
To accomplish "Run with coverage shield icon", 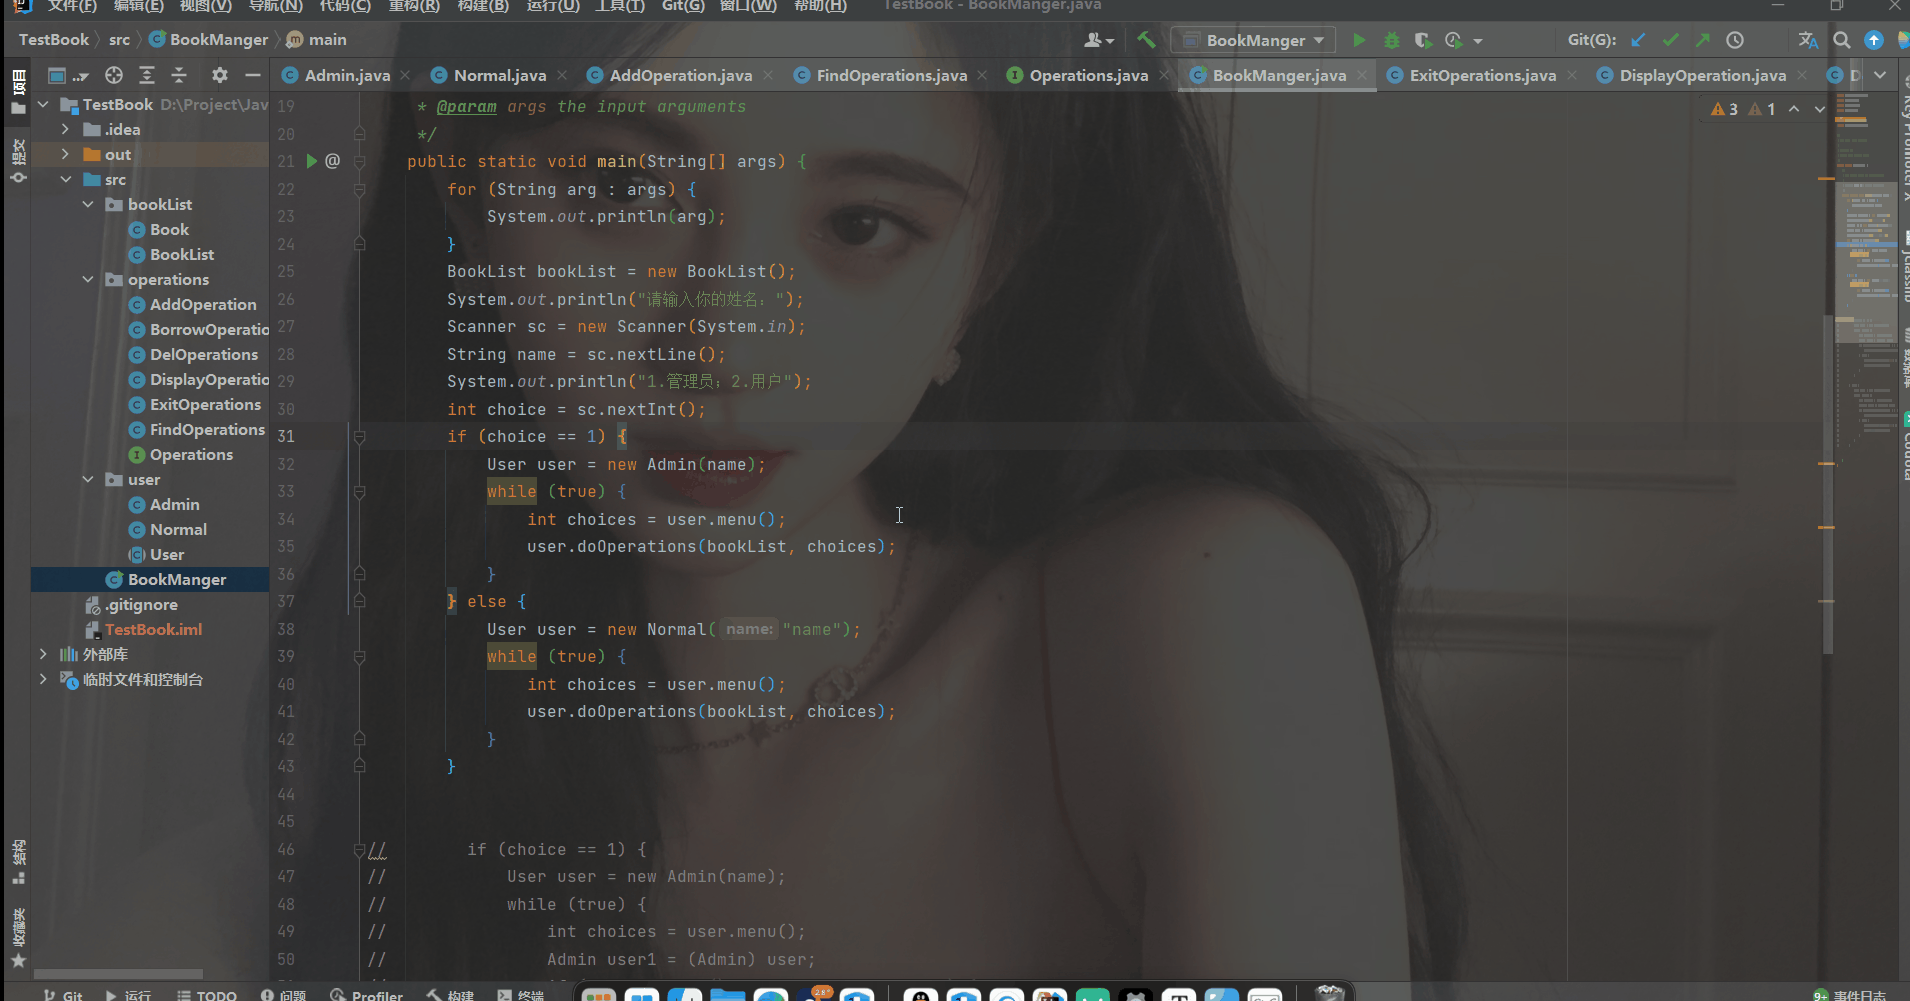I will (x=1422, y=40).
